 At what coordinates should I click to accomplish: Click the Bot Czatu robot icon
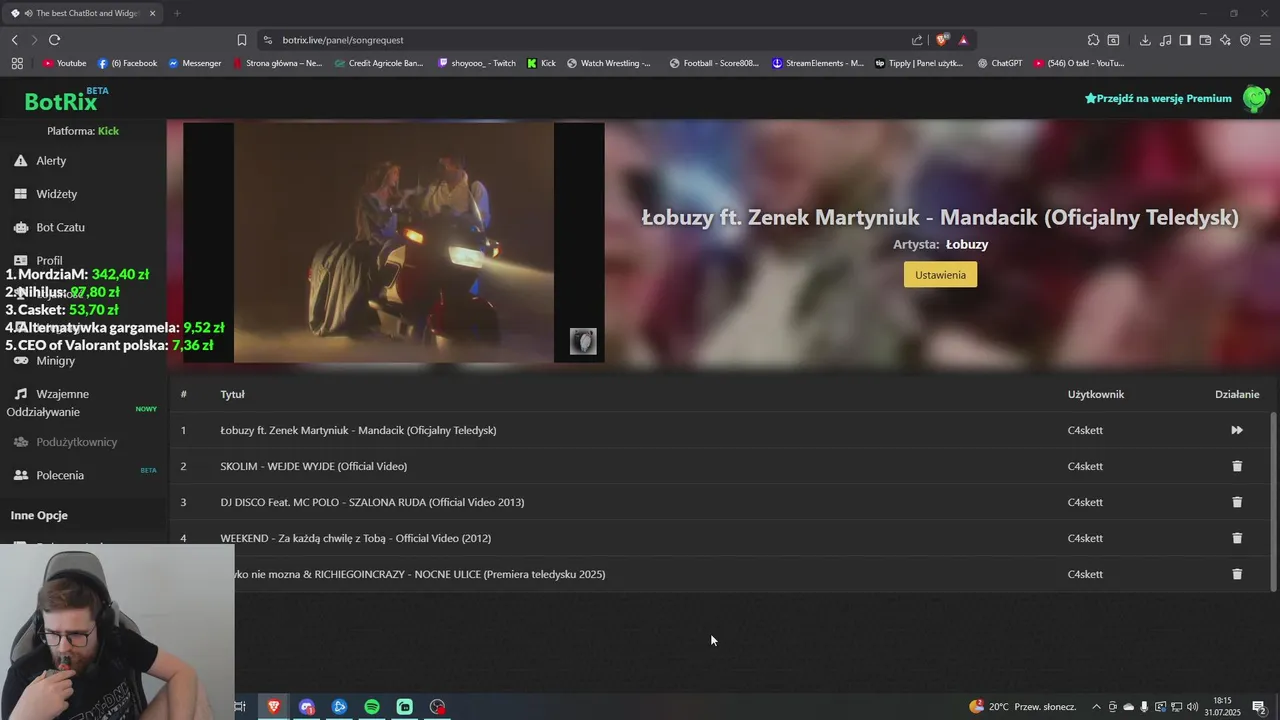pos(21,227)
